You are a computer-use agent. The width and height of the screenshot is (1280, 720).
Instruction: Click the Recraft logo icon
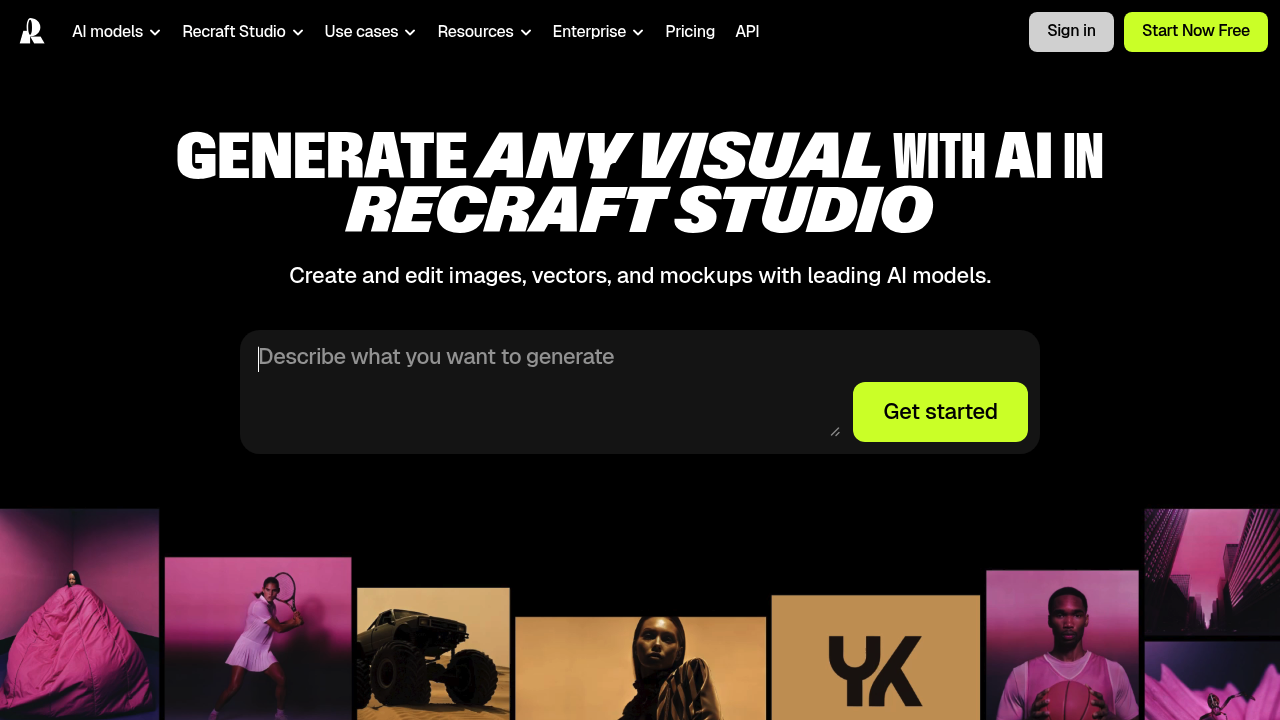coord(31,31)
